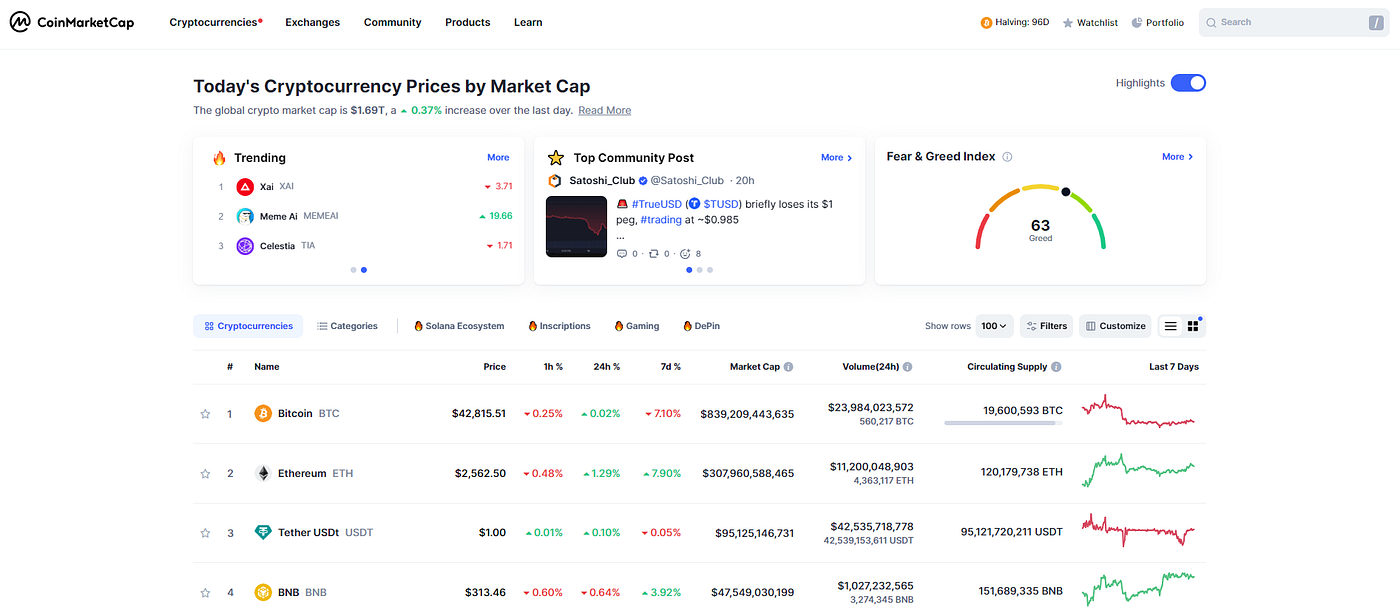The width and height of the screenshot is (1400, 616).
Task: Open the Filters panel
Action: [x=1047, y=326]
